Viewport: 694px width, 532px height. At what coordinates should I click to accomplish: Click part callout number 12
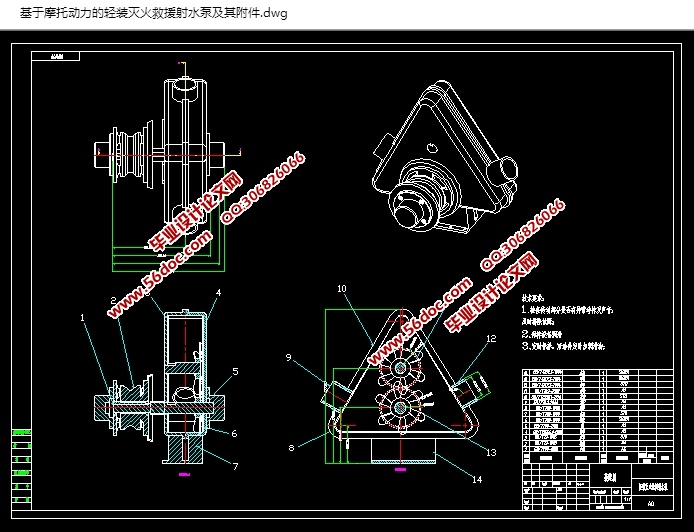(490, 339)
